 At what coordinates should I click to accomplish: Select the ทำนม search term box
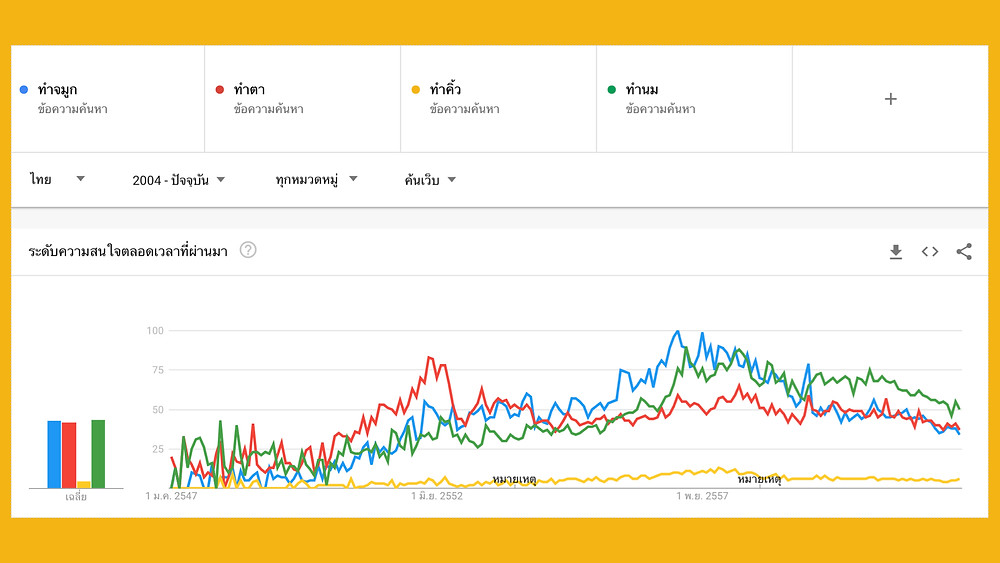tap(695, 99)
